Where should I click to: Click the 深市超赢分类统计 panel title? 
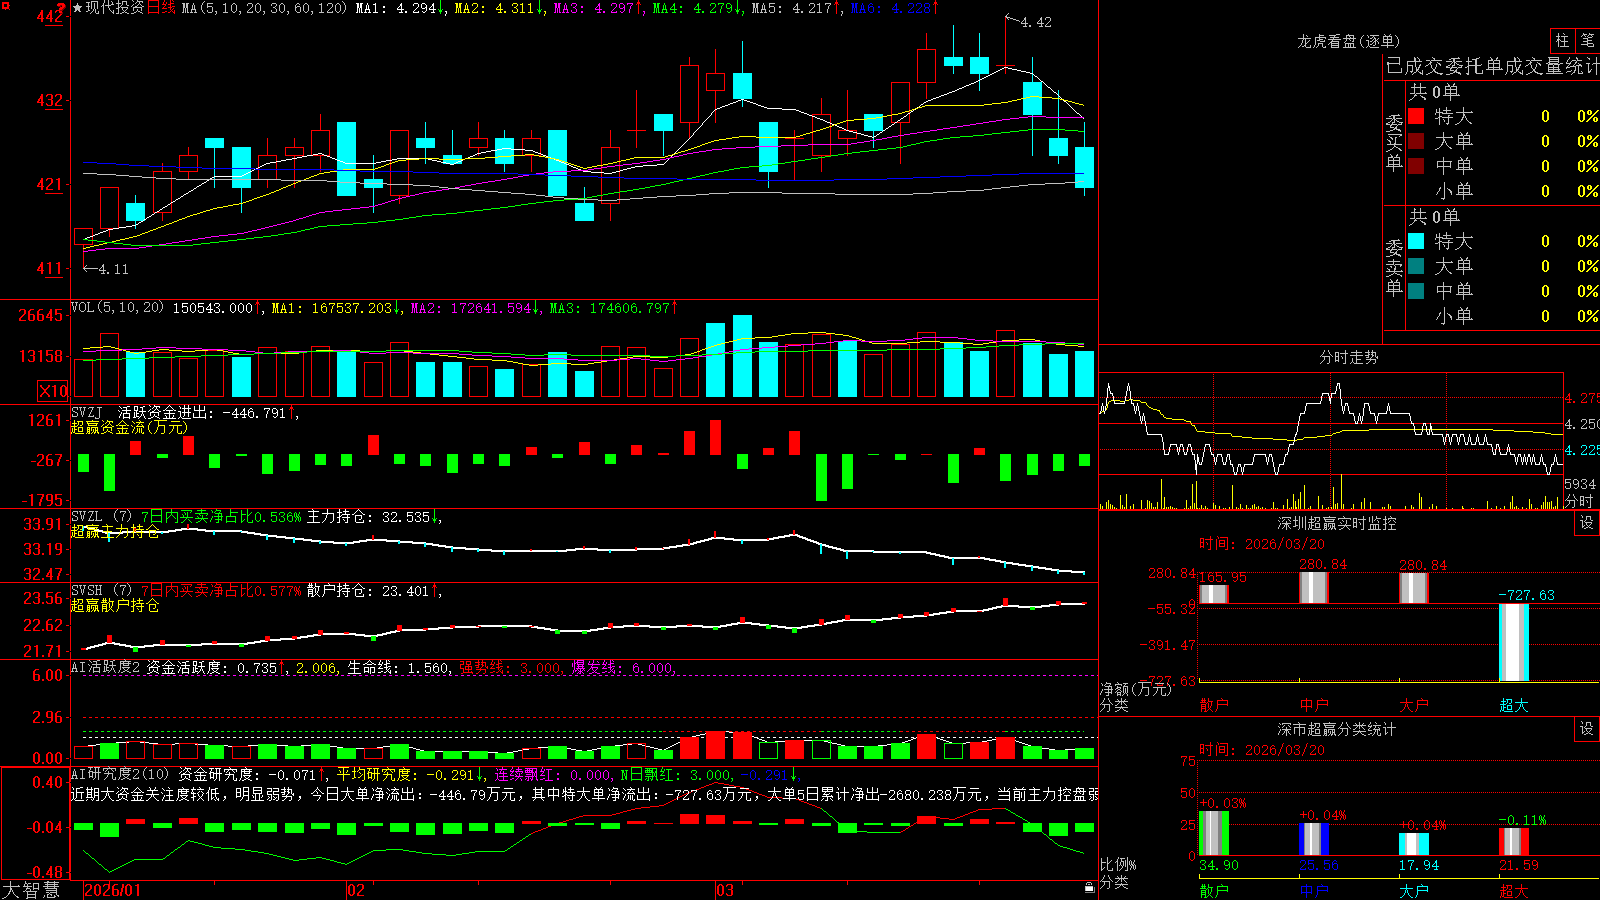coord(1337,729)
